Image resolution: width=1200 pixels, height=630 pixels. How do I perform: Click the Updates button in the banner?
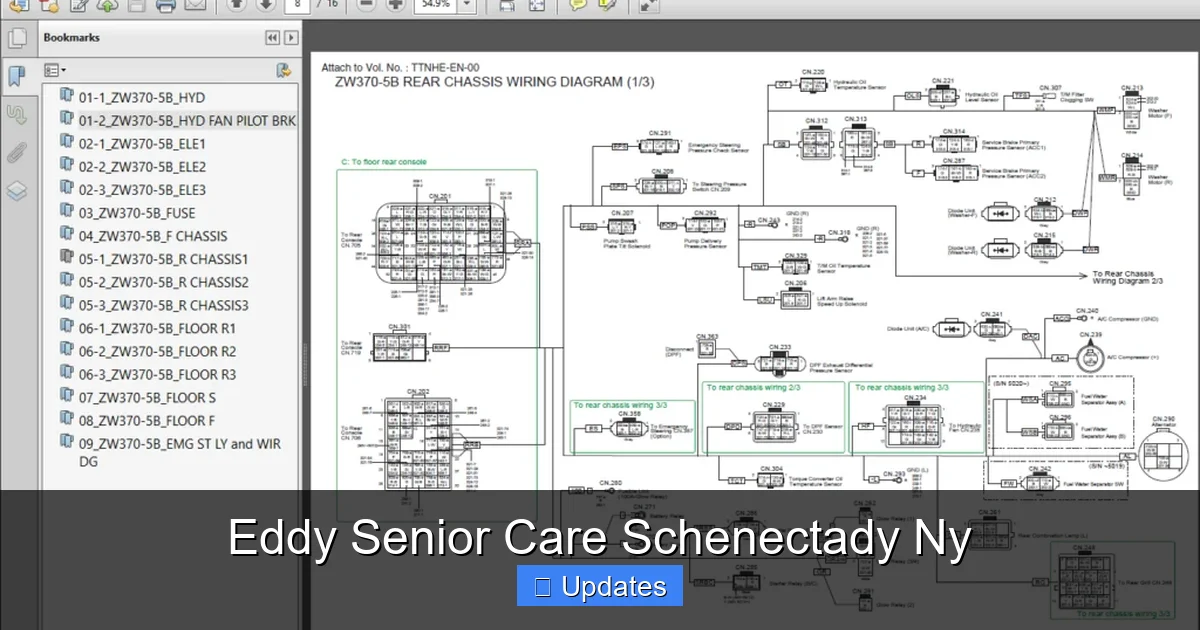point(600,586)
